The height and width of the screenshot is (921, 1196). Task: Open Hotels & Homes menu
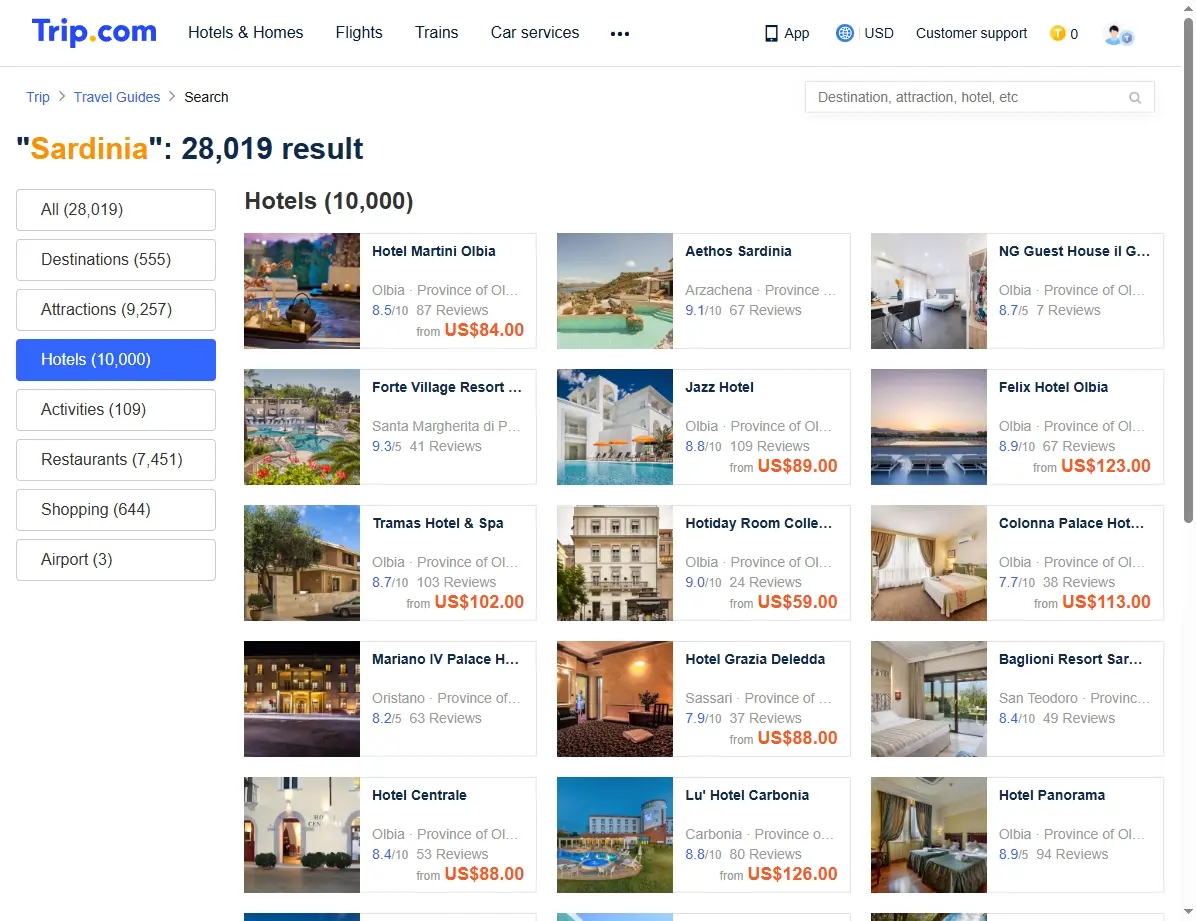[246, 33]
